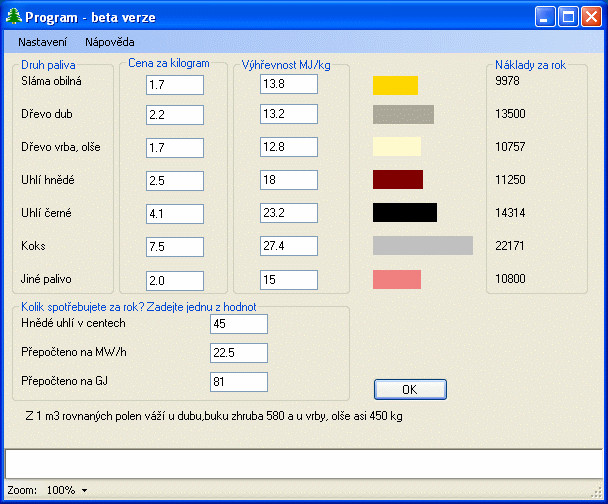Click the silver bar for Koks
The height and width of the screenshot is (504, 608).
point(423,245)
